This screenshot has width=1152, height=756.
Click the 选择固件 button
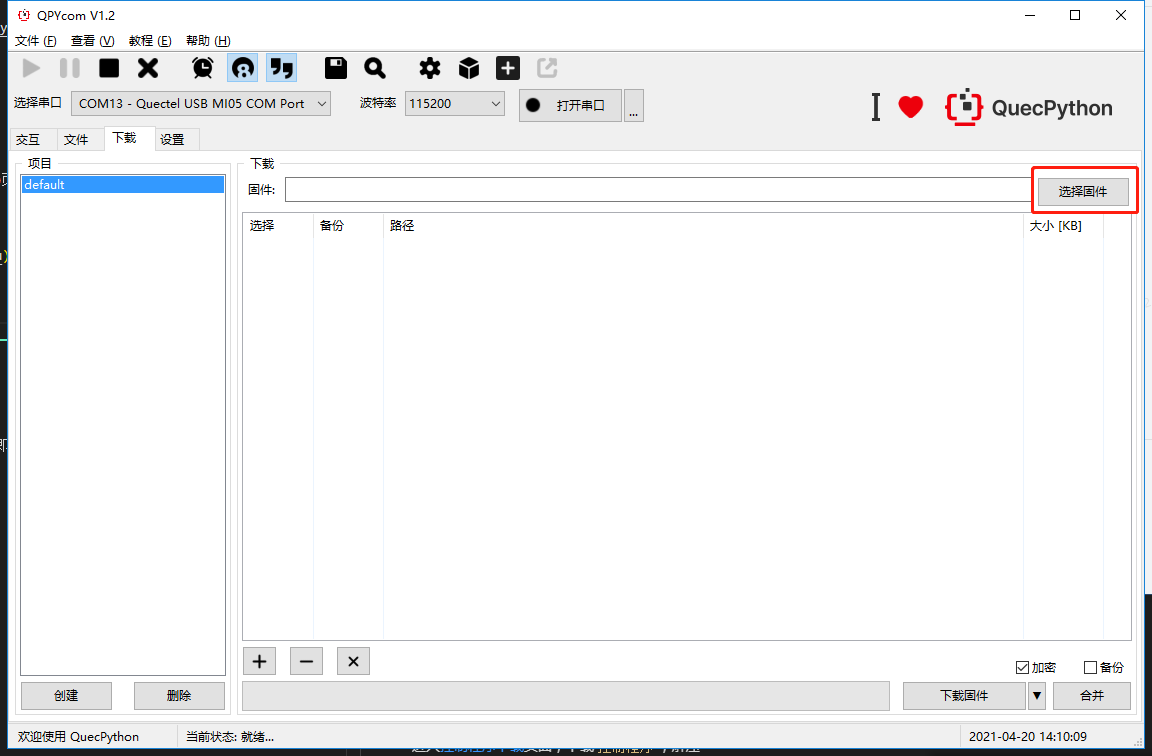[x=1083, y=191]
